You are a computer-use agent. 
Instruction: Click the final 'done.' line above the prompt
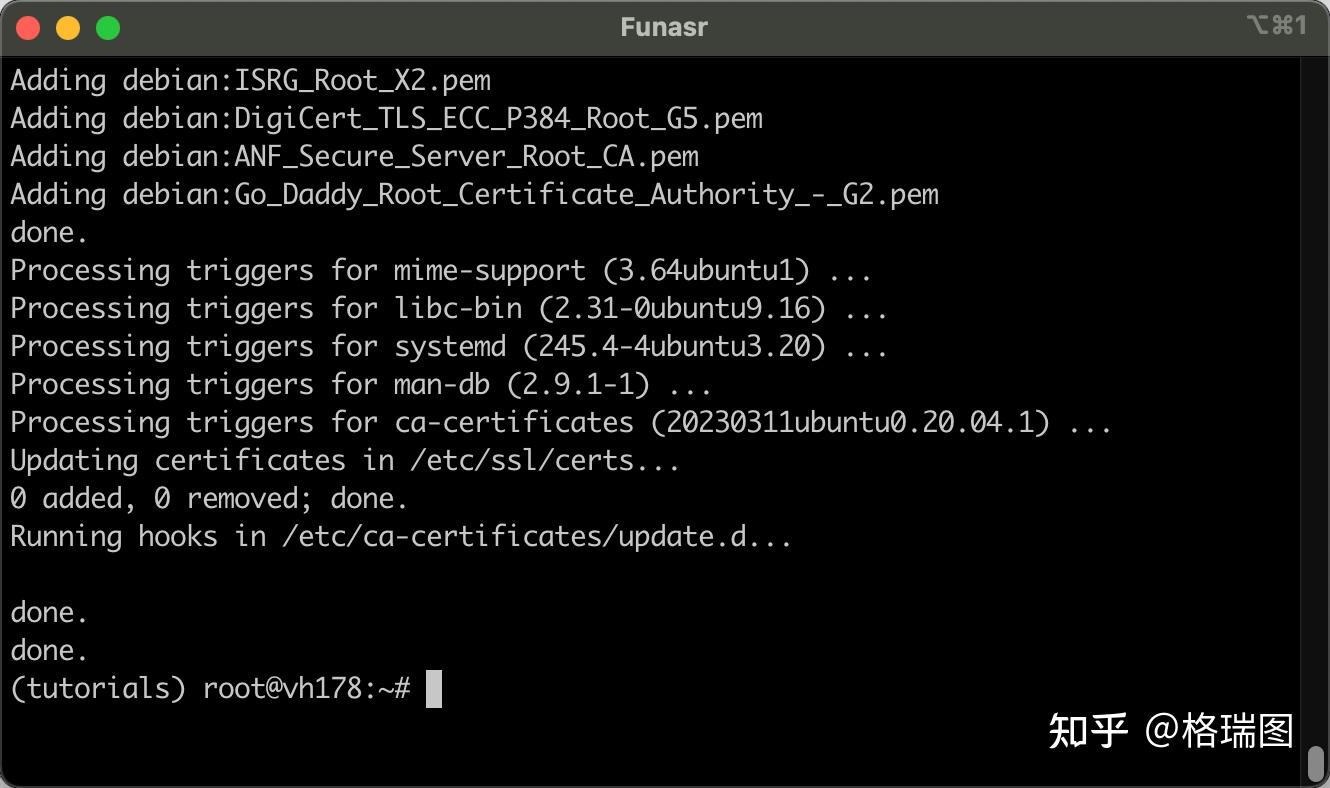pos(47,650)
